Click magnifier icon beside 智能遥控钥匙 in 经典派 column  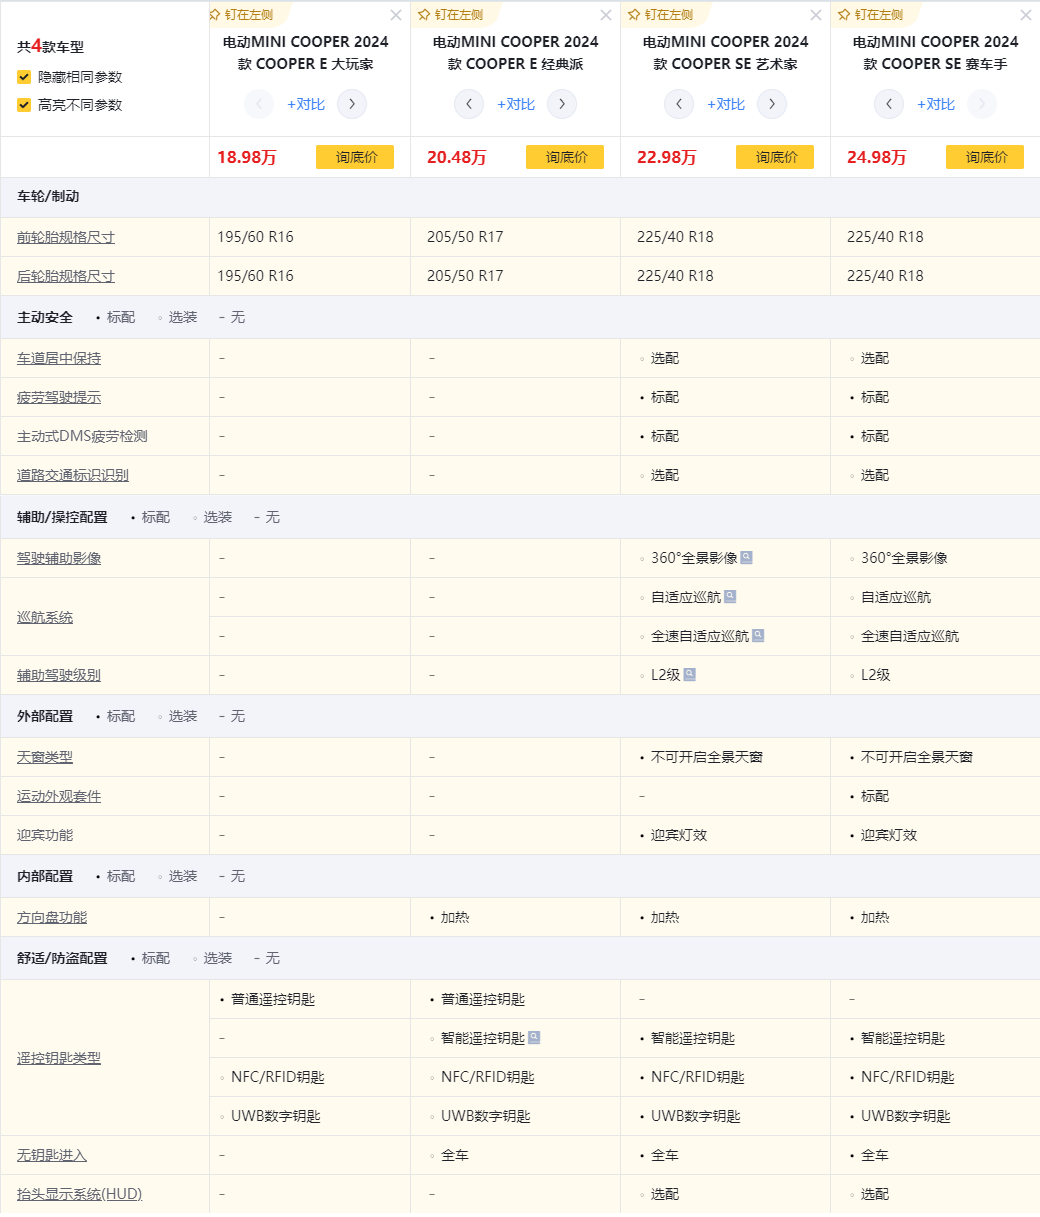(x=534, y=1037)
